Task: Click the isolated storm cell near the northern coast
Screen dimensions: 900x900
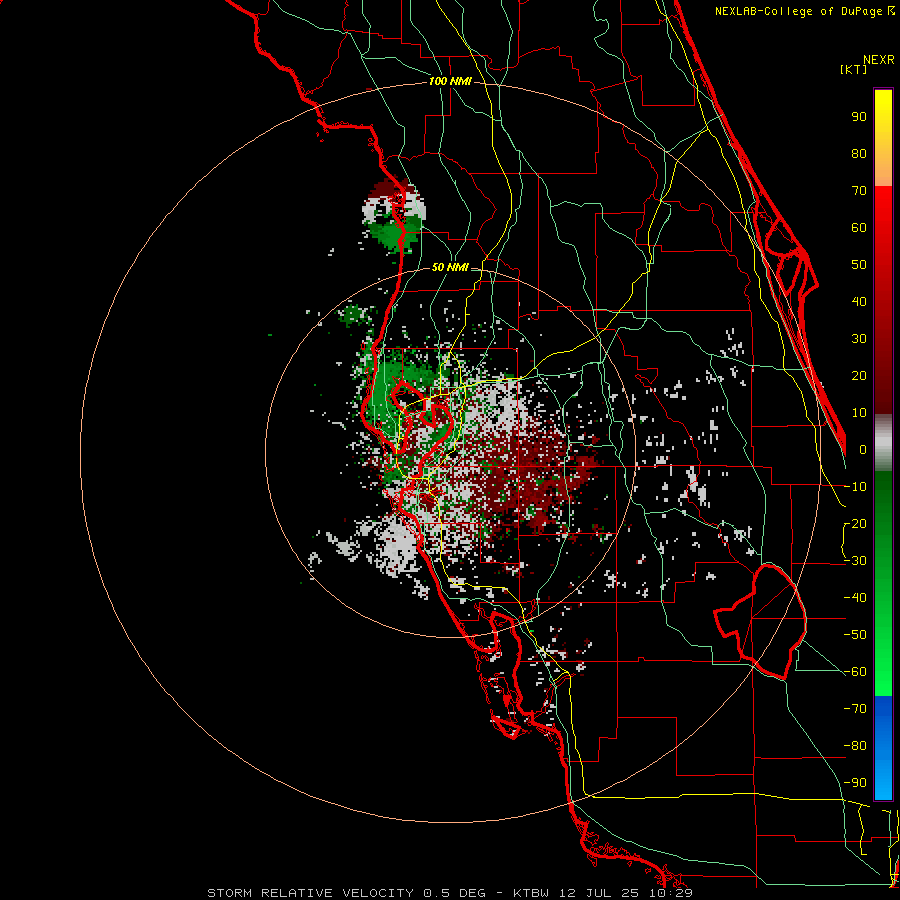Action: (x=394, y=216)
